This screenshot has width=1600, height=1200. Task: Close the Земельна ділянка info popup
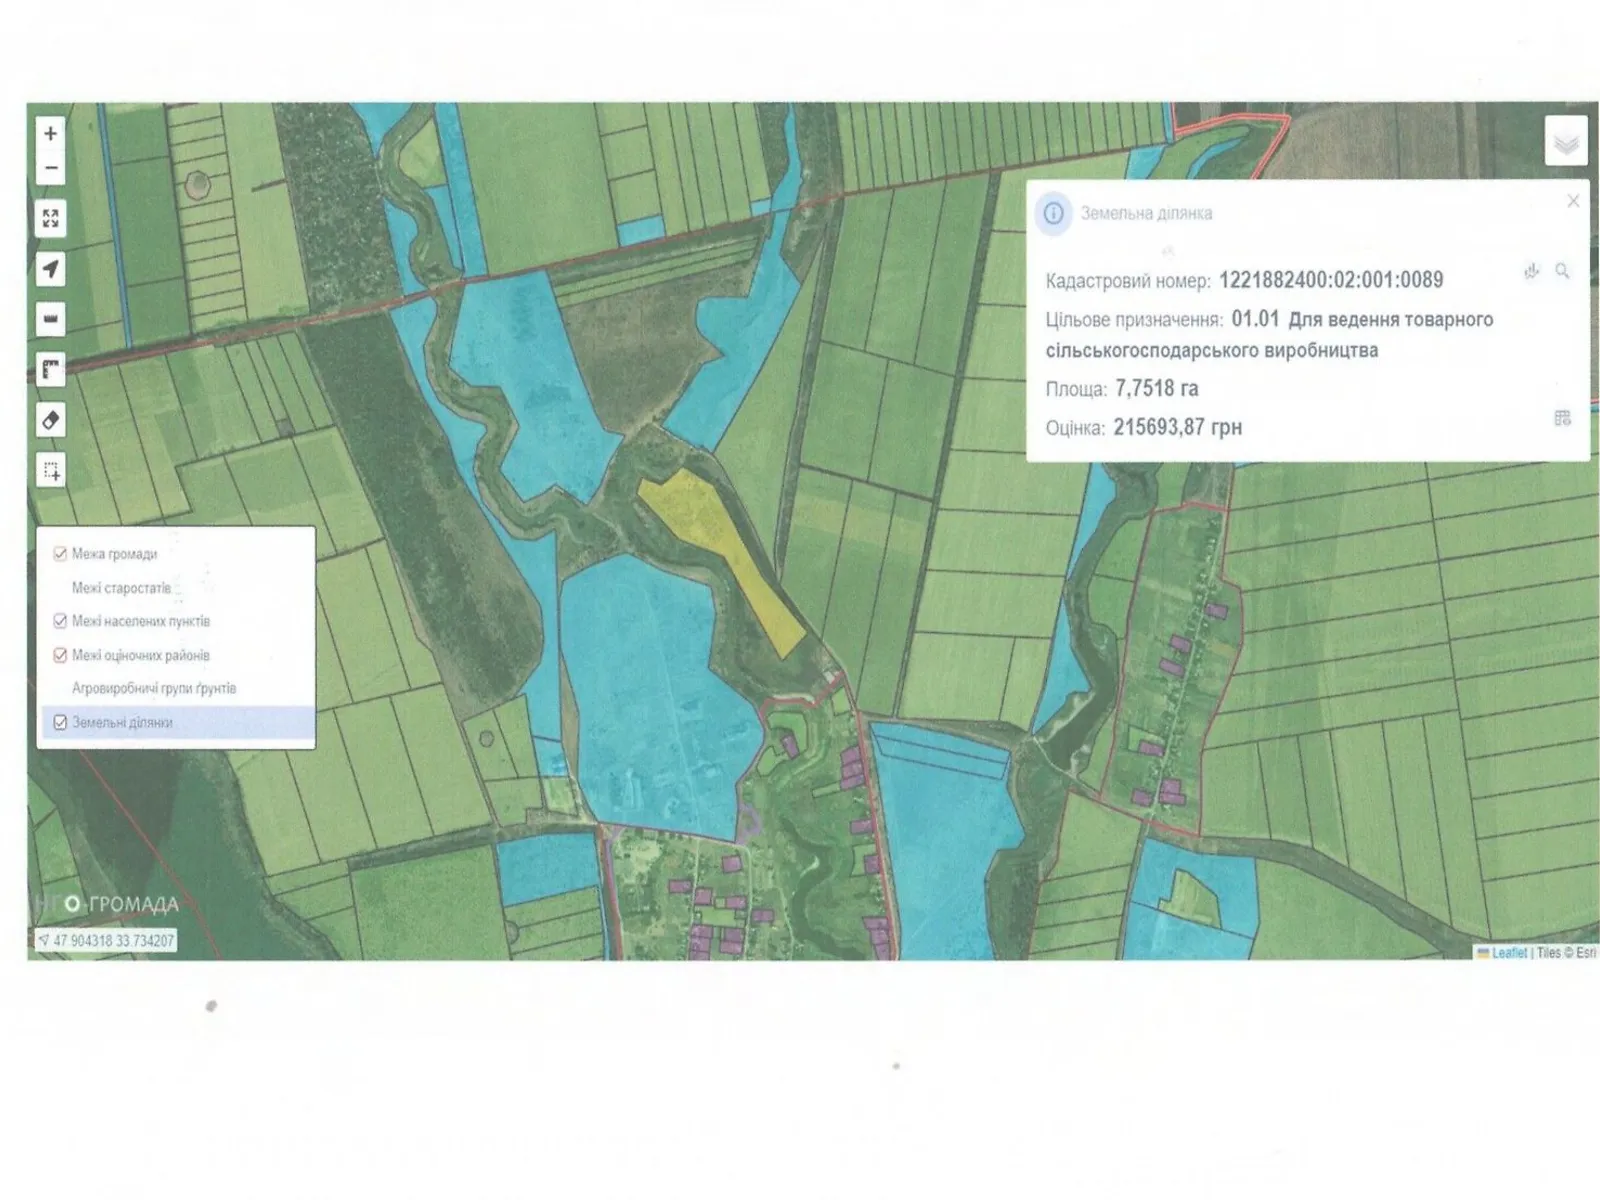1573,201
